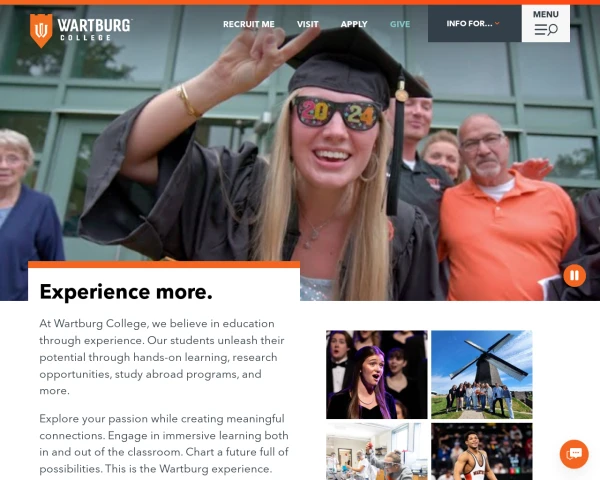The image size is (600, 480).
Task: Open the choir singers photo thumbnail
Action: tap(377, 374)
